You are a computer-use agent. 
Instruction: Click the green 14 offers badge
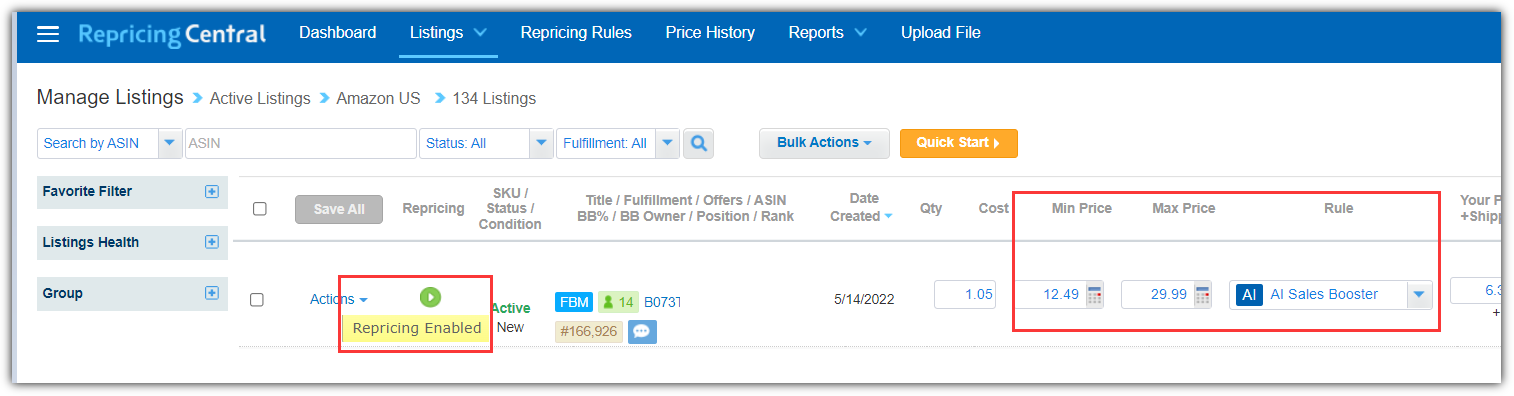click(618, 302)
